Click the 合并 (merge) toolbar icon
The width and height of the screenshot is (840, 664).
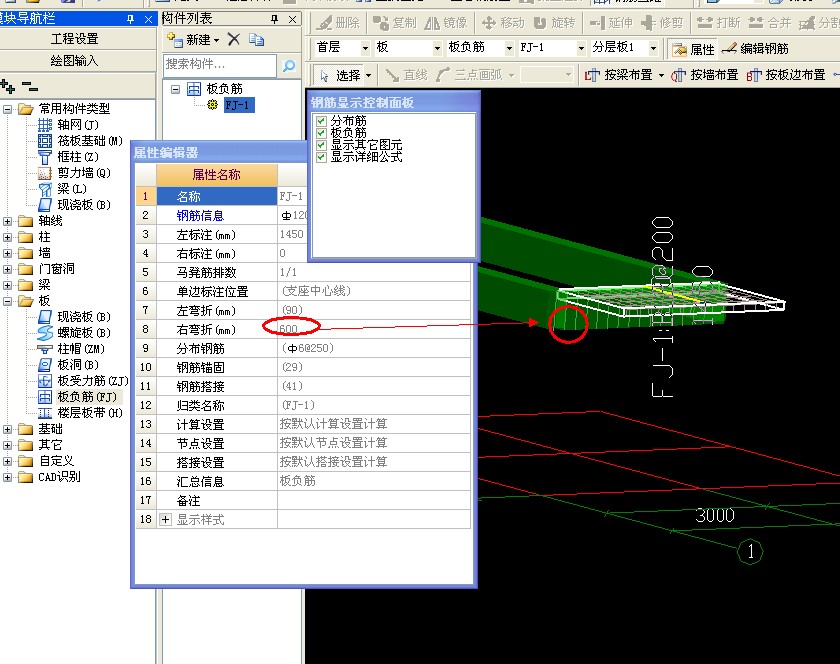coord(770,23)
